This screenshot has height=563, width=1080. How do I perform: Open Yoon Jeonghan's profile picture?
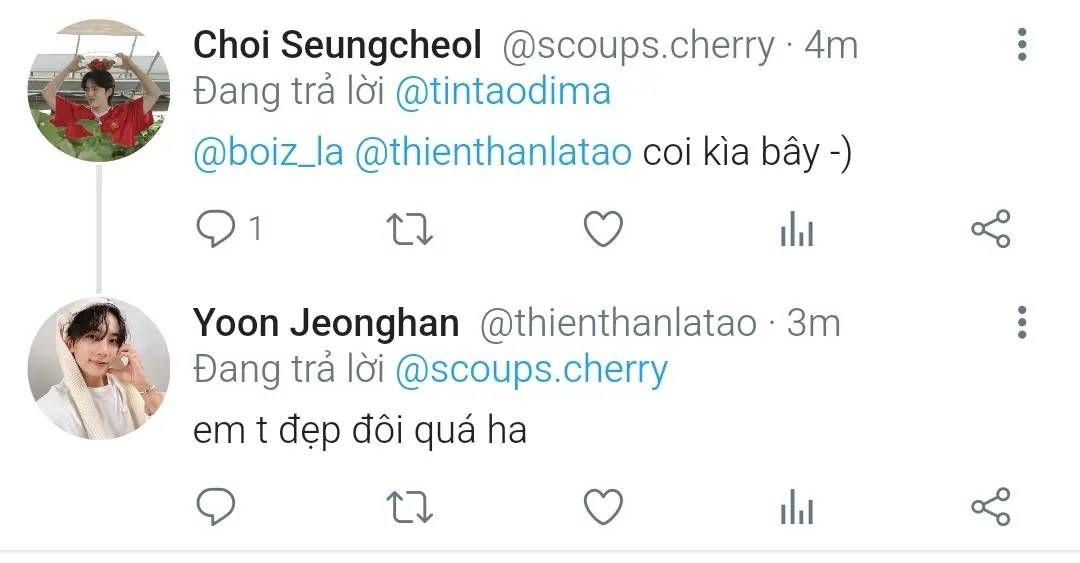click(98, 369)
